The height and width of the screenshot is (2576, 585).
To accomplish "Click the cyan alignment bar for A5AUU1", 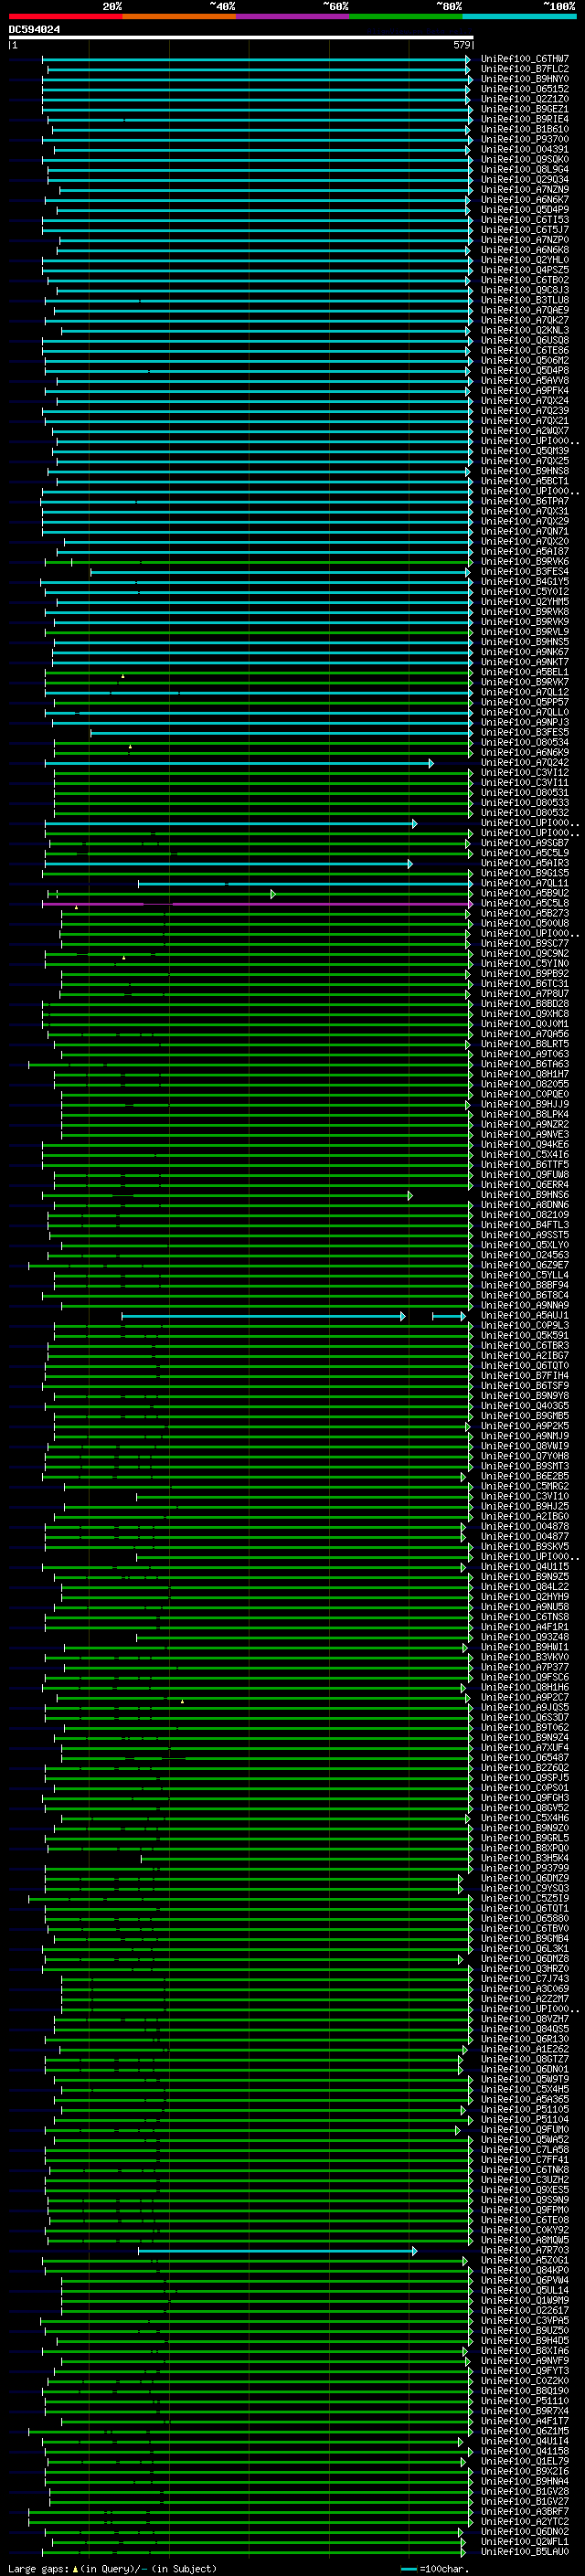I will (x=263, y=1316).
